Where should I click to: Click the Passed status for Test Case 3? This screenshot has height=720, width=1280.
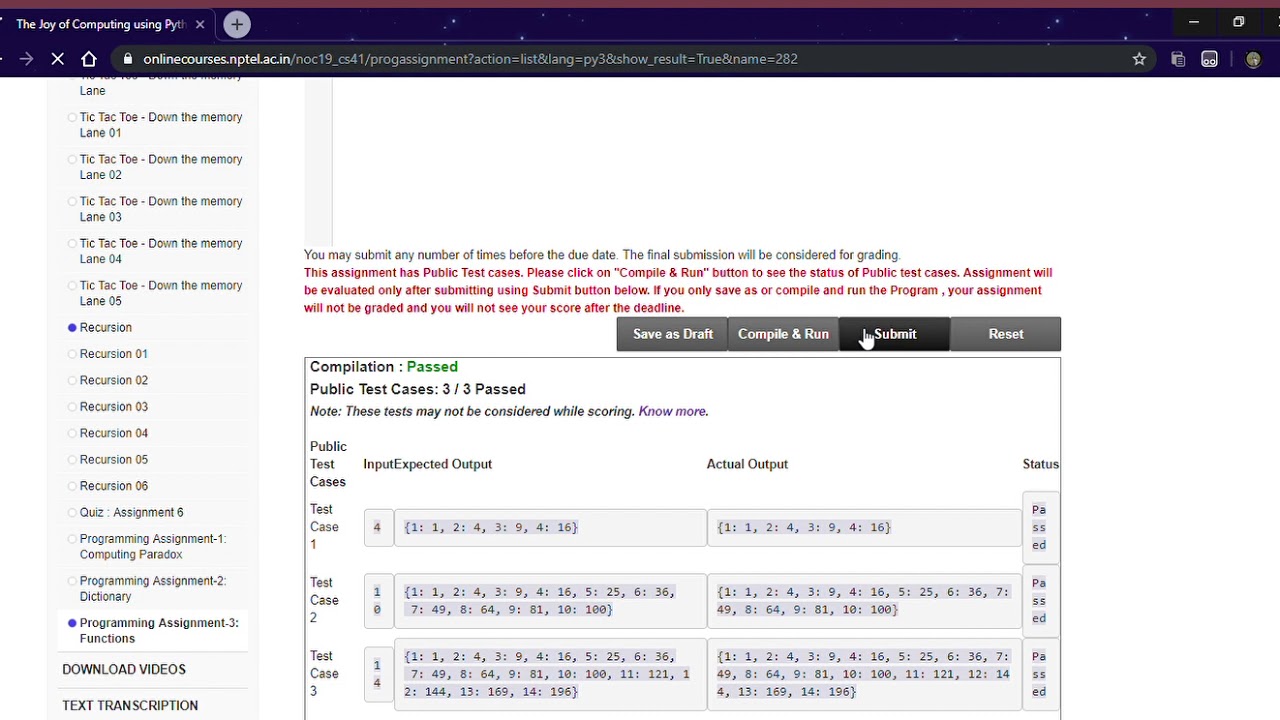point(1039,673)
